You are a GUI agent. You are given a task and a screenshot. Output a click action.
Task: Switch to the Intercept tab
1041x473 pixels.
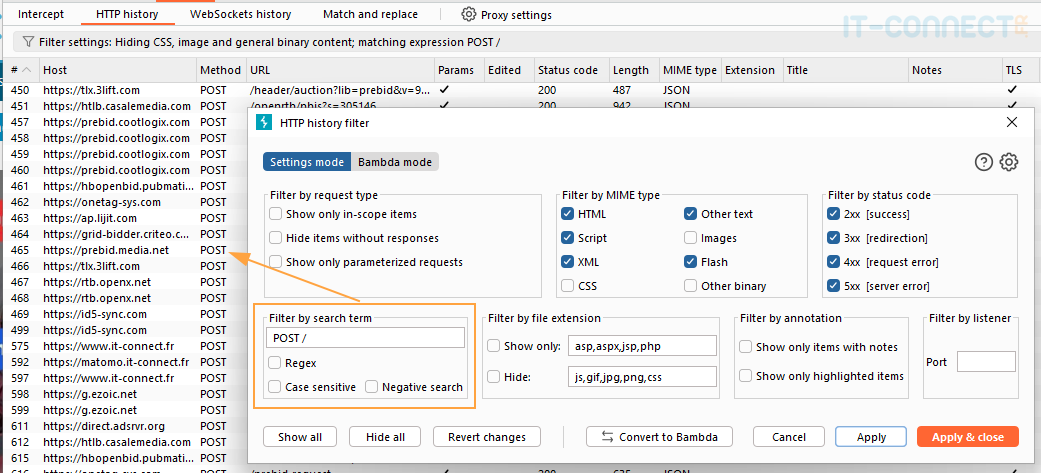point(41,15)
